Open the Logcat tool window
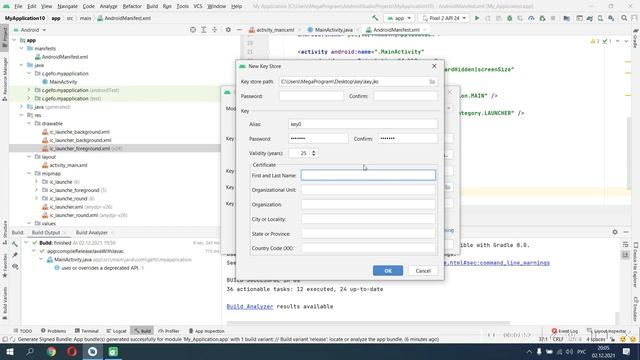Viewport: 640px width, 360px height. (116, 331)
